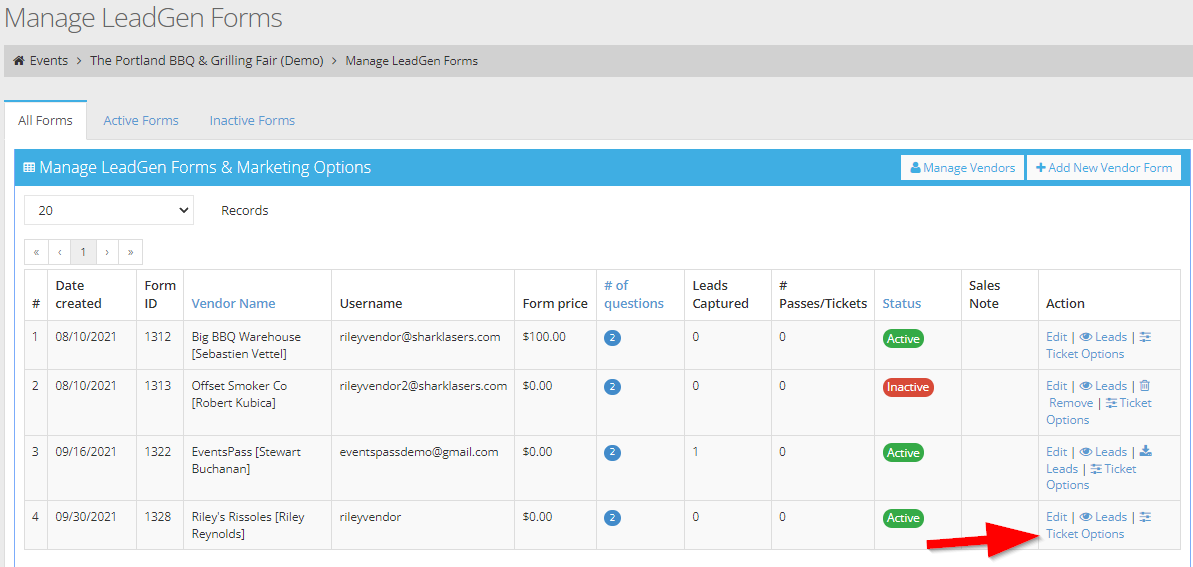Click Active status badge for Big BBQ Warehouse
This screenshot has height=567, width=1193.
click(x=903, y=338)
